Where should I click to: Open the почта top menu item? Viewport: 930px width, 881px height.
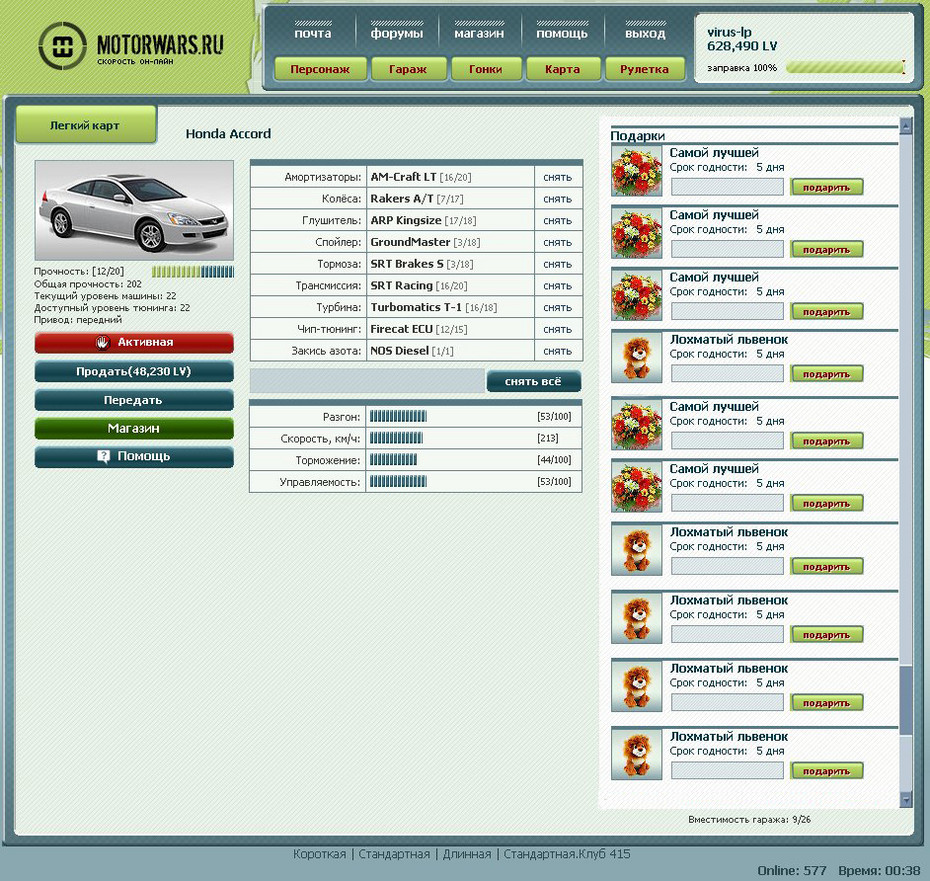(x=313, y=33)
